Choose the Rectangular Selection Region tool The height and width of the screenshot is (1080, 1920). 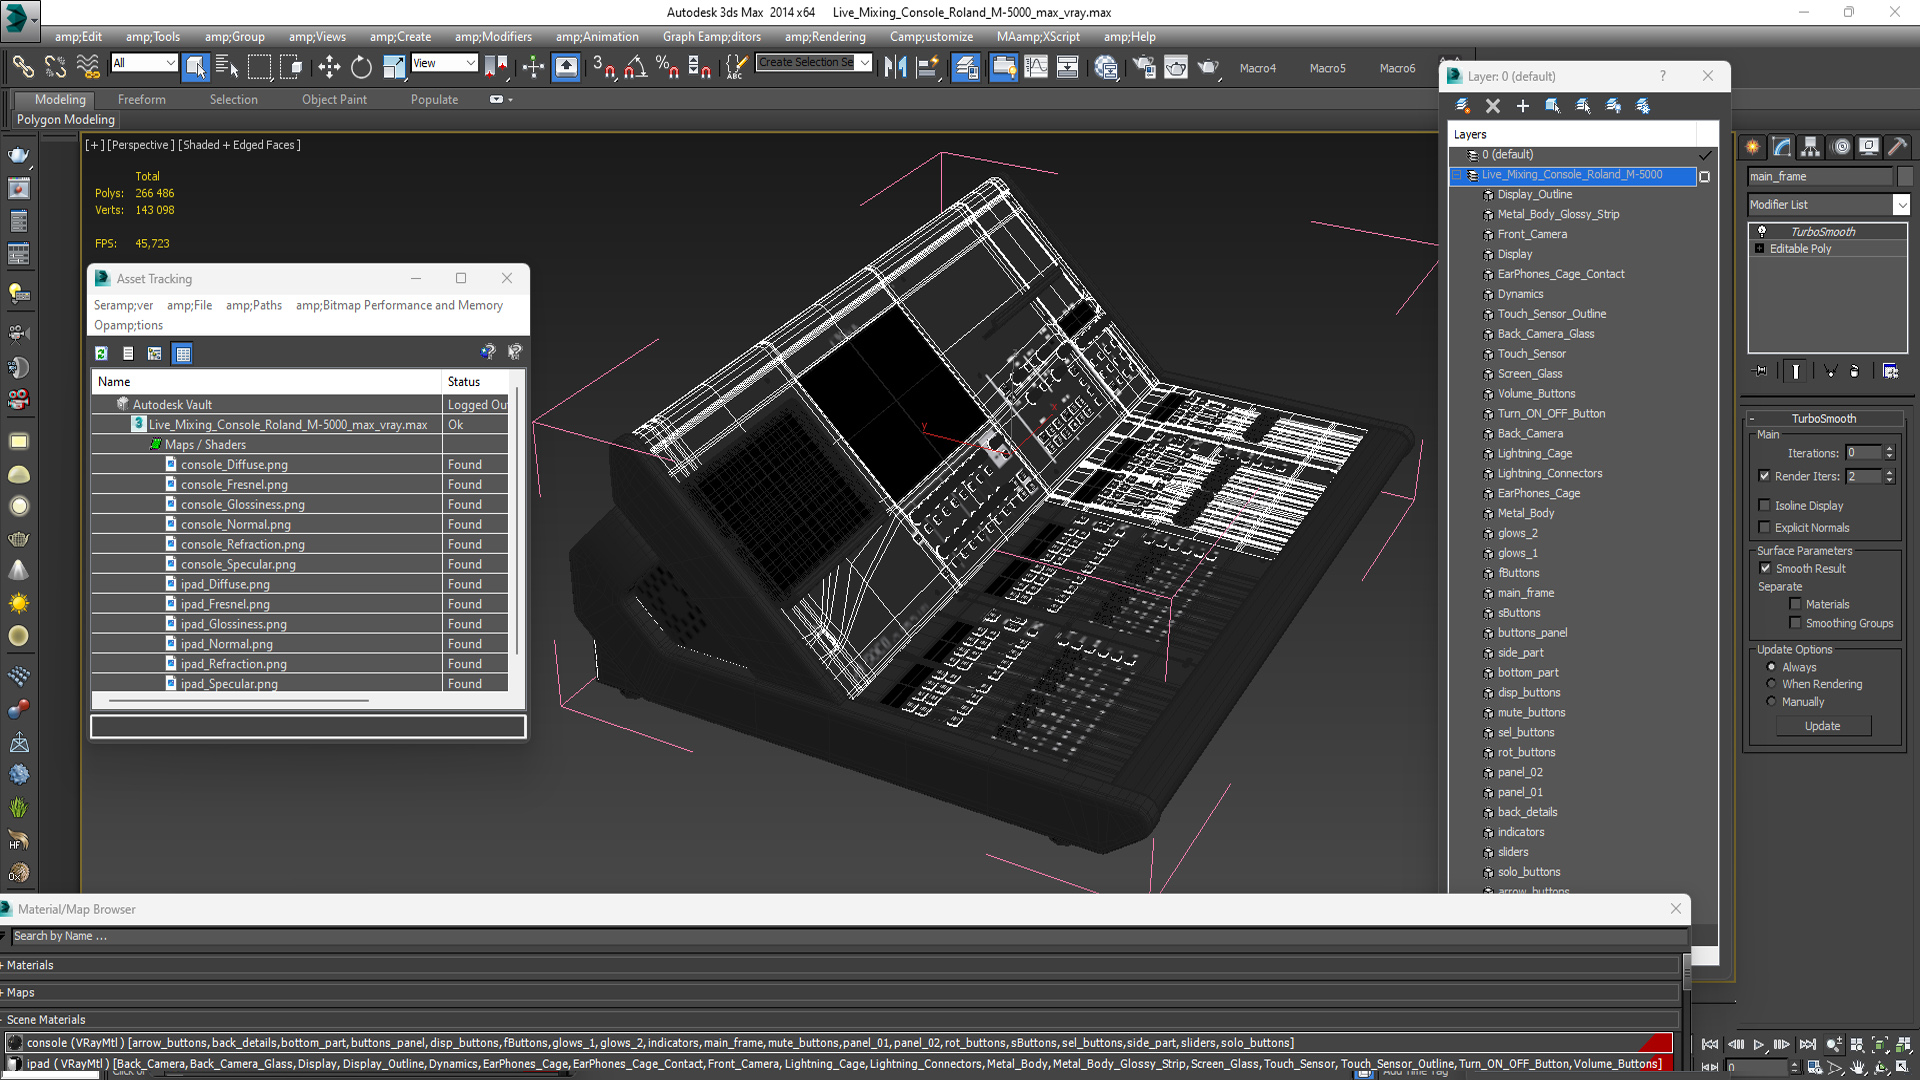259,67
